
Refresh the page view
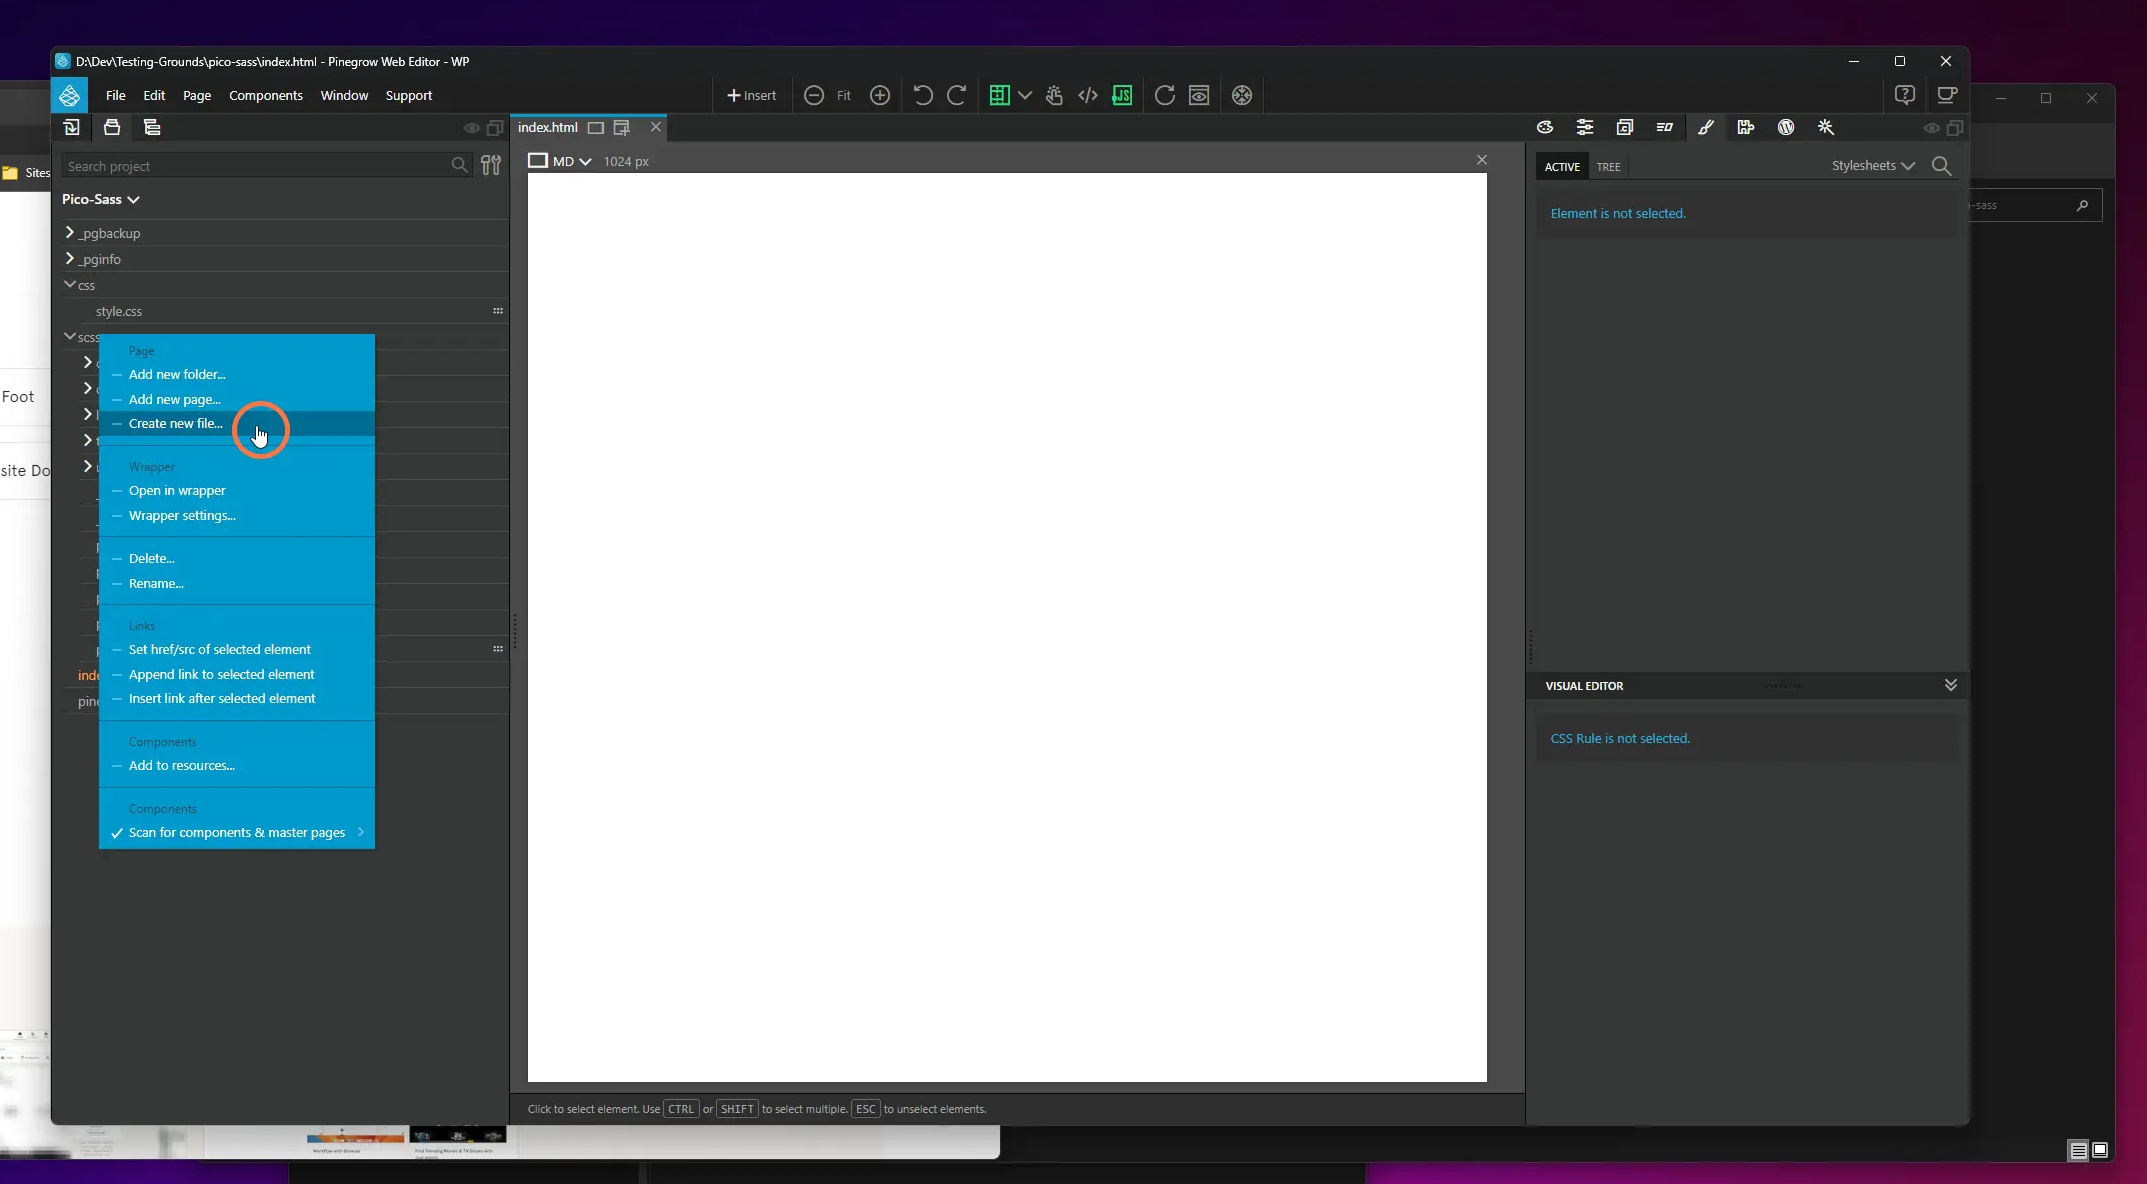coord(1164,95)
